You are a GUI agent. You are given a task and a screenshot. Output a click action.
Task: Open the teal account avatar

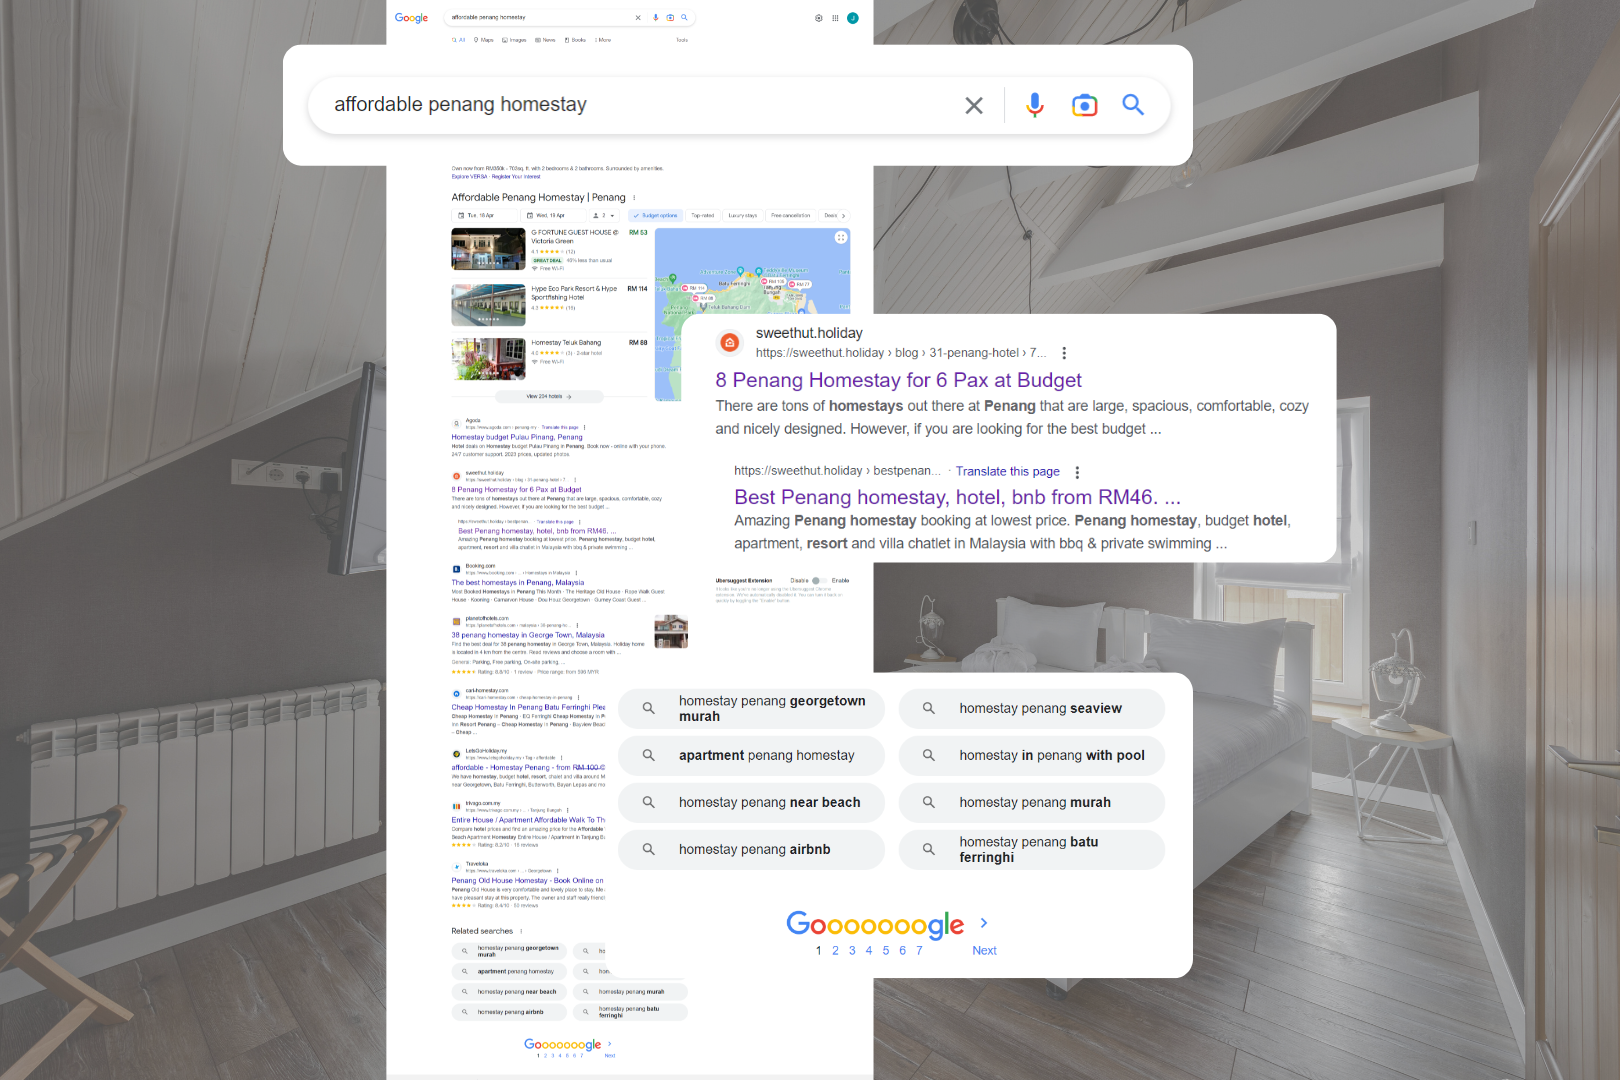point(853,18)
